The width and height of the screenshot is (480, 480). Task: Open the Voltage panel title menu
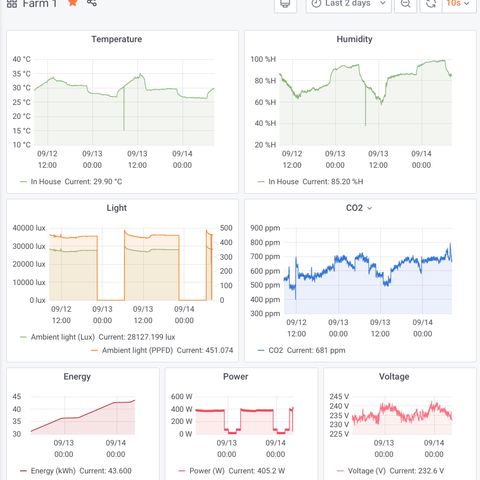394,376
